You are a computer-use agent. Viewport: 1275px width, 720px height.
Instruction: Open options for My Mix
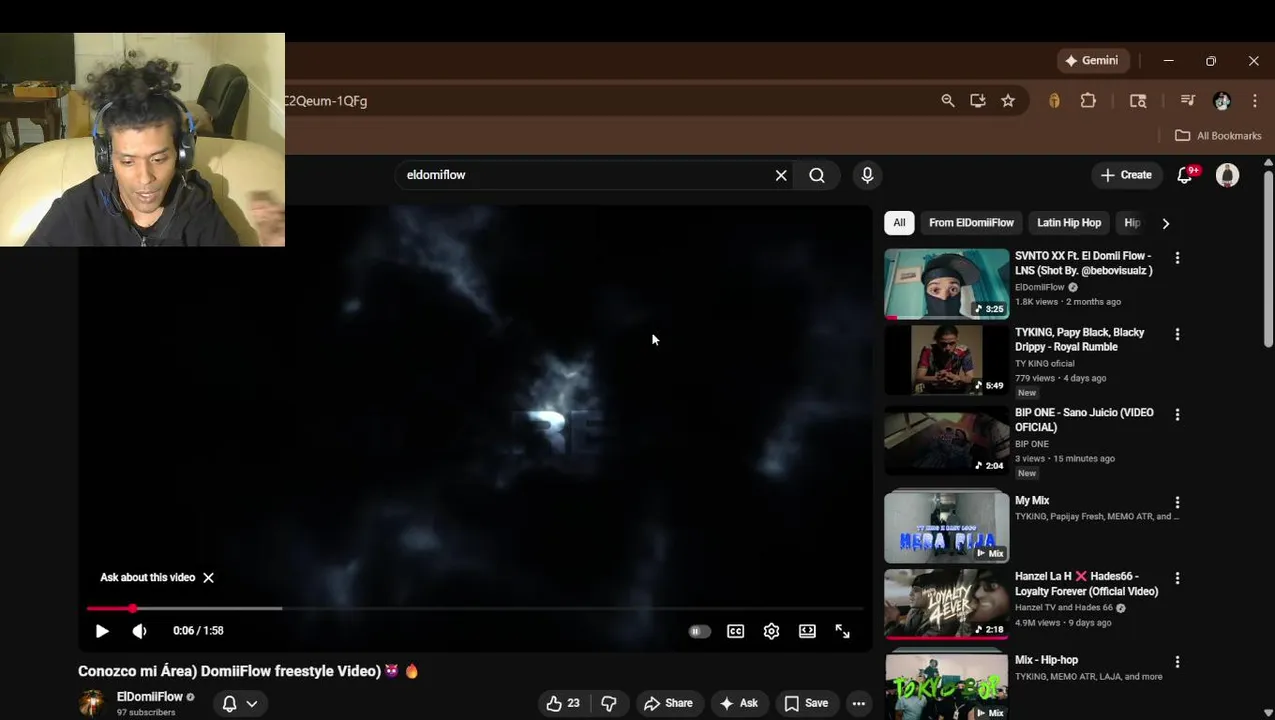(x=1177, y=502)
